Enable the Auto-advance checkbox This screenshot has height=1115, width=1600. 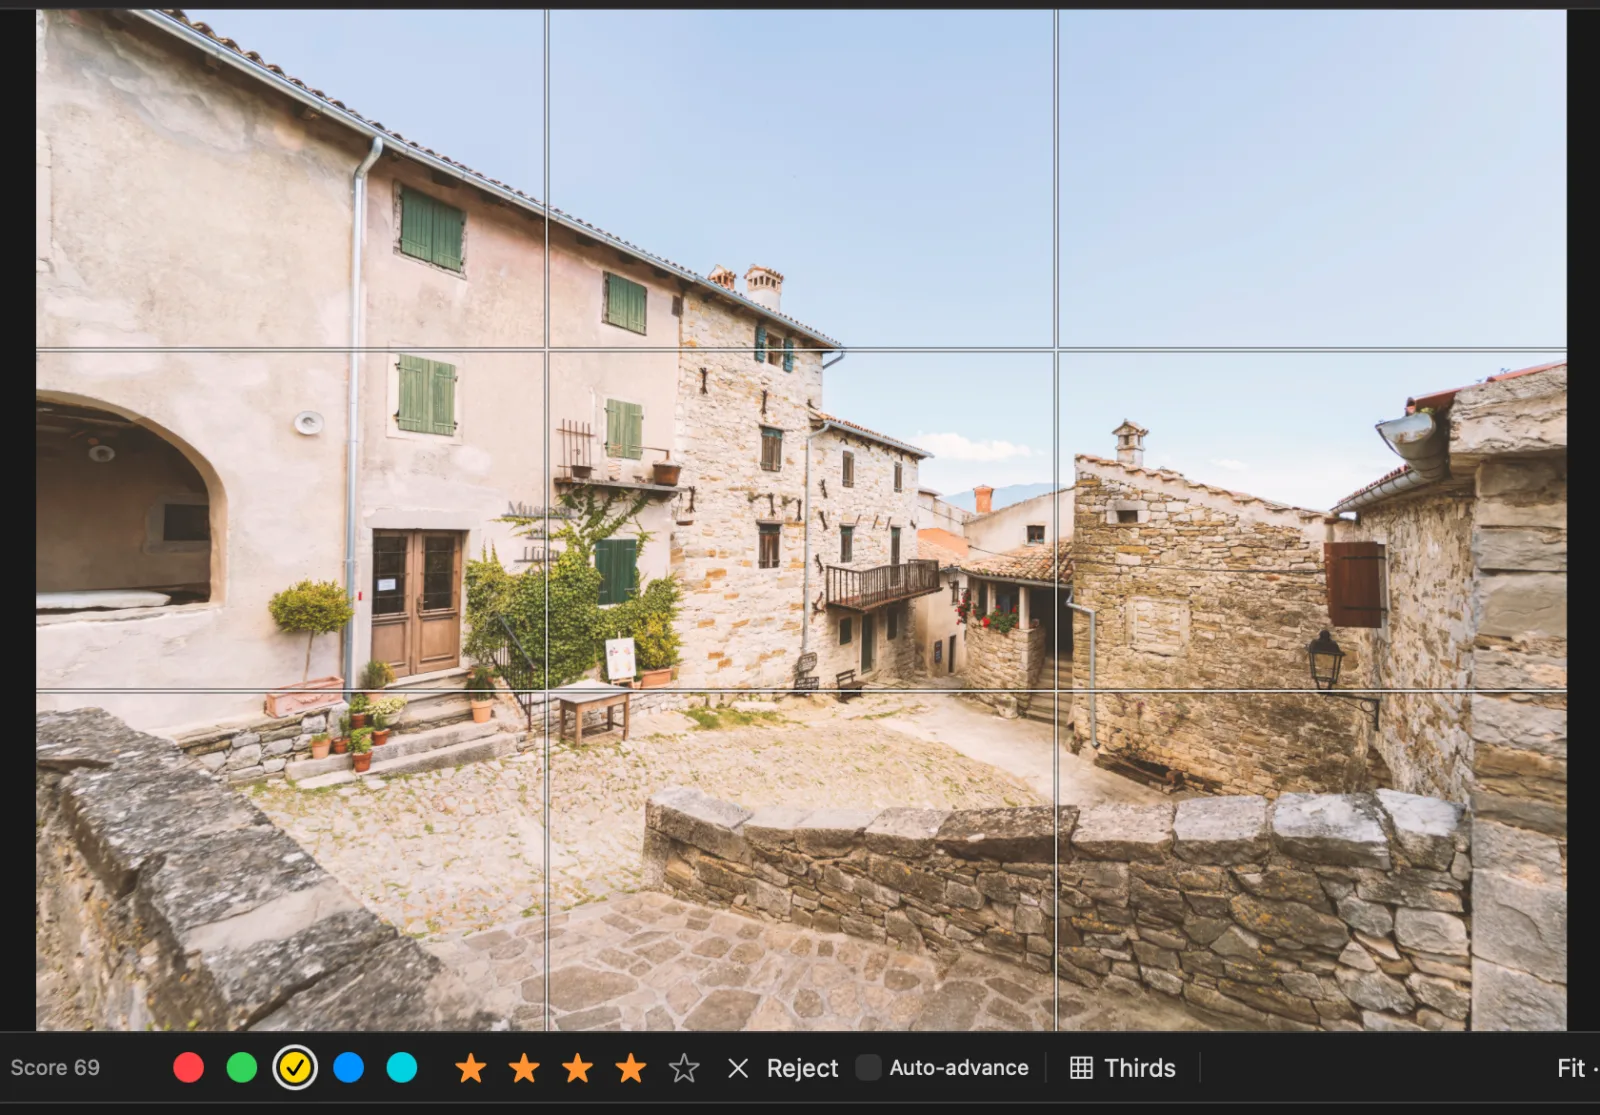point(868,1067)
